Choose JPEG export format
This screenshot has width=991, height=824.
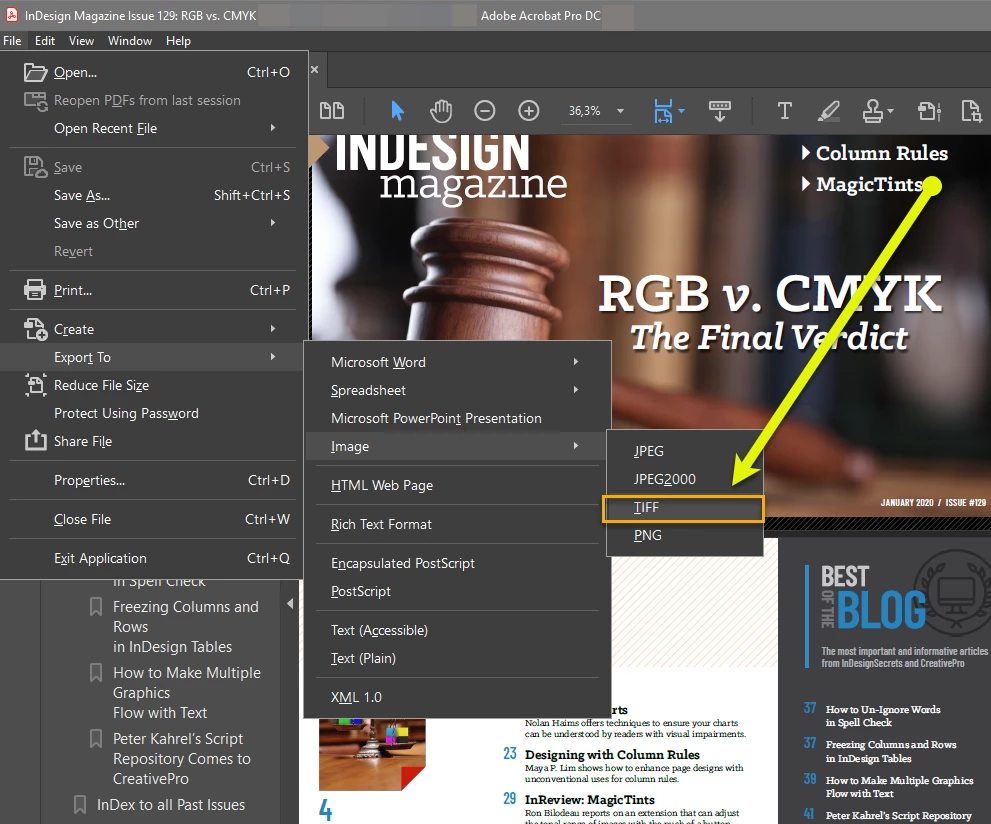click(684, 451)
